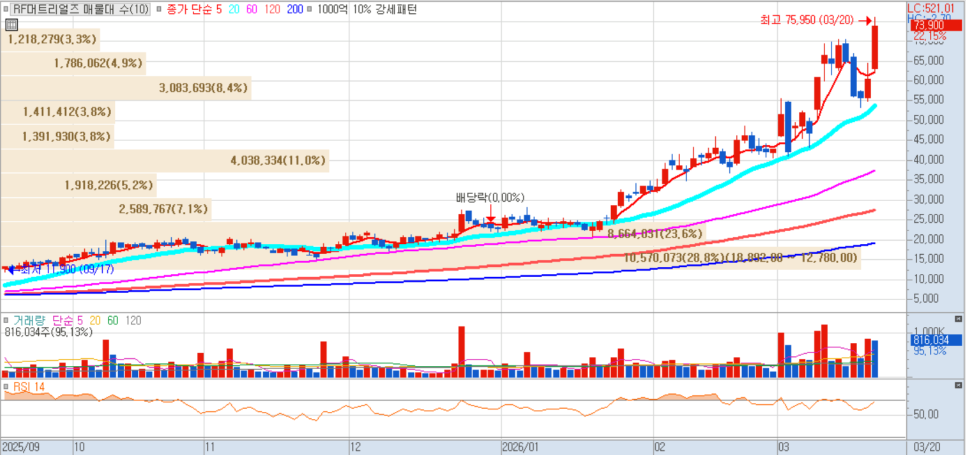Click the cyan 20 moving average value
The width and height of the screenshot is (966, 455).
pos(233,10)
